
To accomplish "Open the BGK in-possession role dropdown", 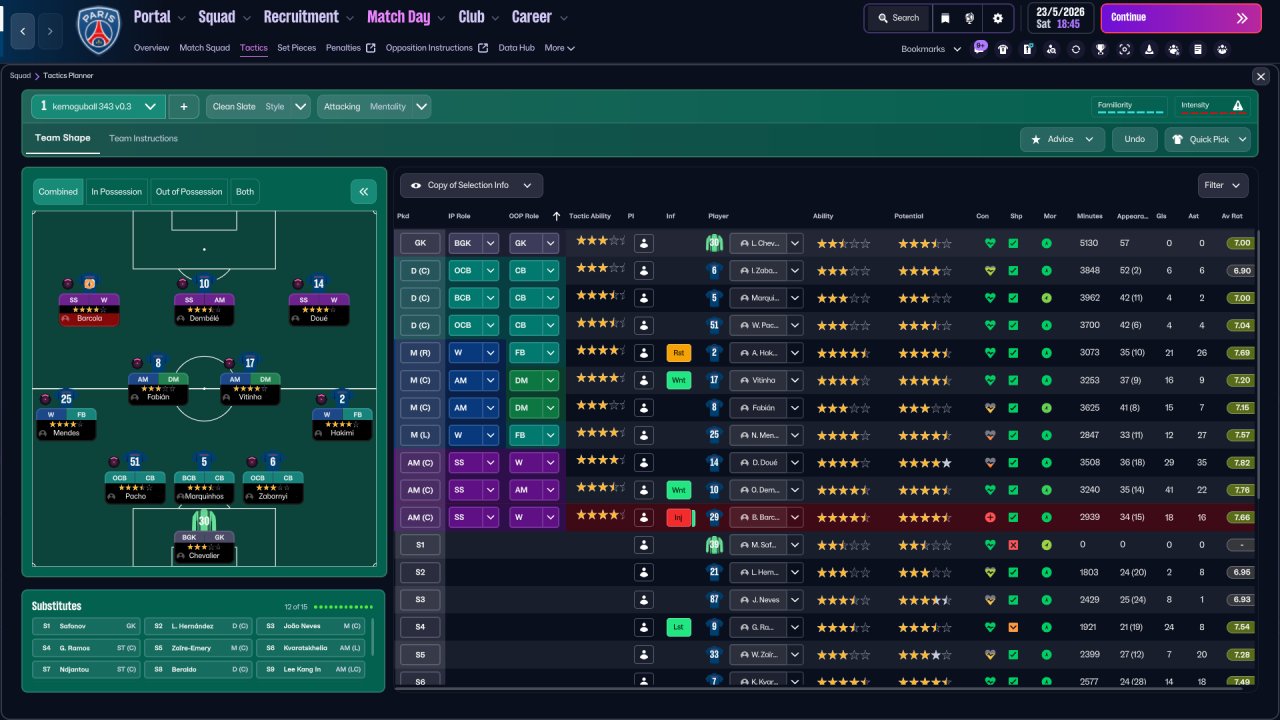I will pyautogui.click(x=473, y=243).
